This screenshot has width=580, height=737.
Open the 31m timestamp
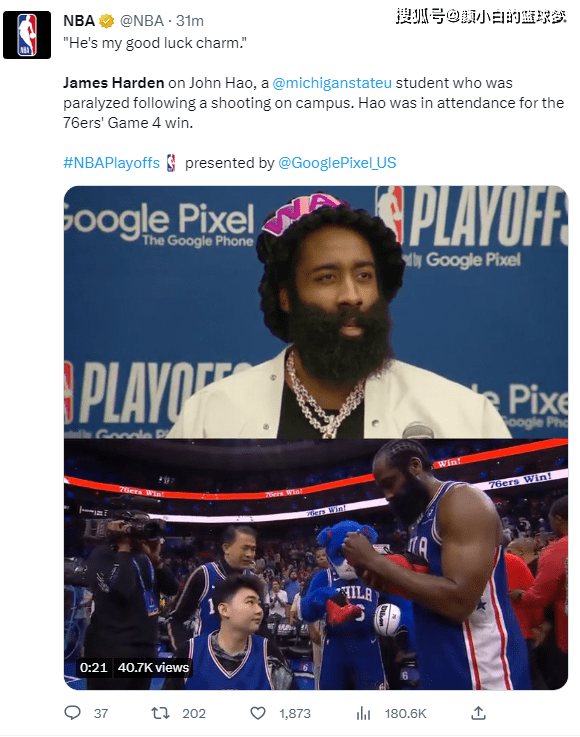[x=190, y=21]
